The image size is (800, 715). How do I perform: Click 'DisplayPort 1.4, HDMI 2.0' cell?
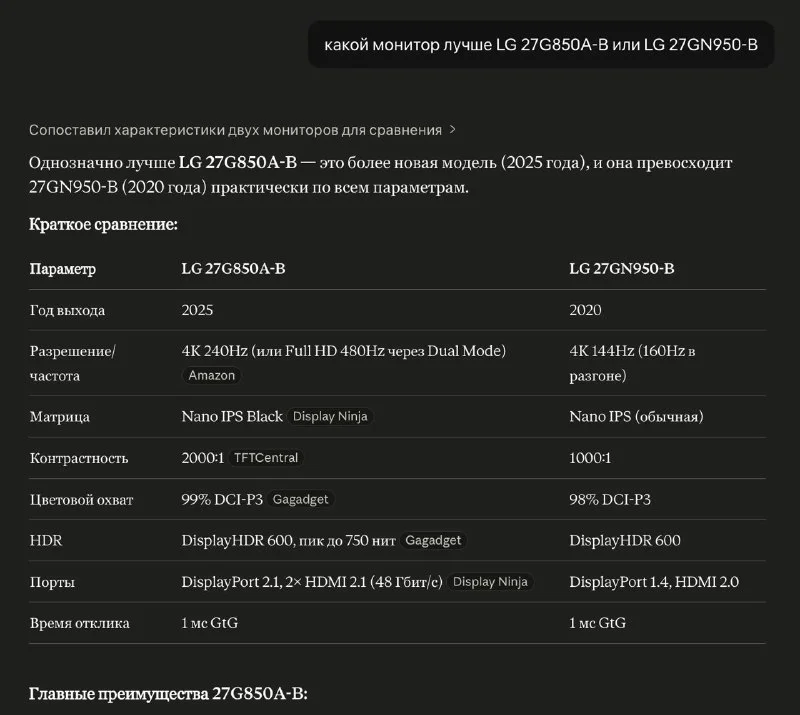click(654, 582)
